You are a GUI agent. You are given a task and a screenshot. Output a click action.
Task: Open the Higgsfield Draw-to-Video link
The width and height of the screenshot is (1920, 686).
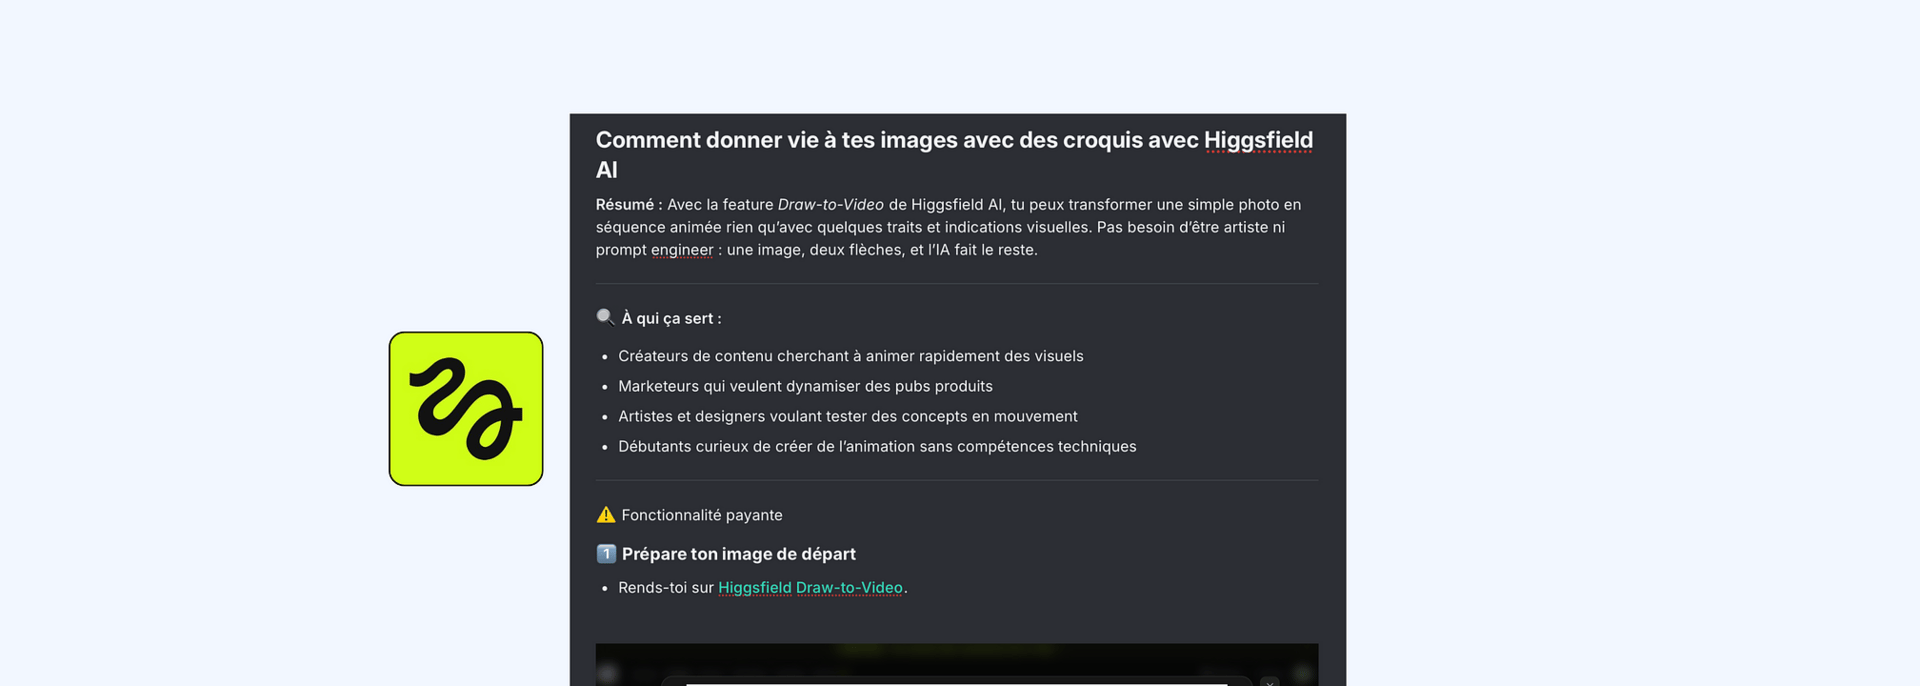click(810, 588)
